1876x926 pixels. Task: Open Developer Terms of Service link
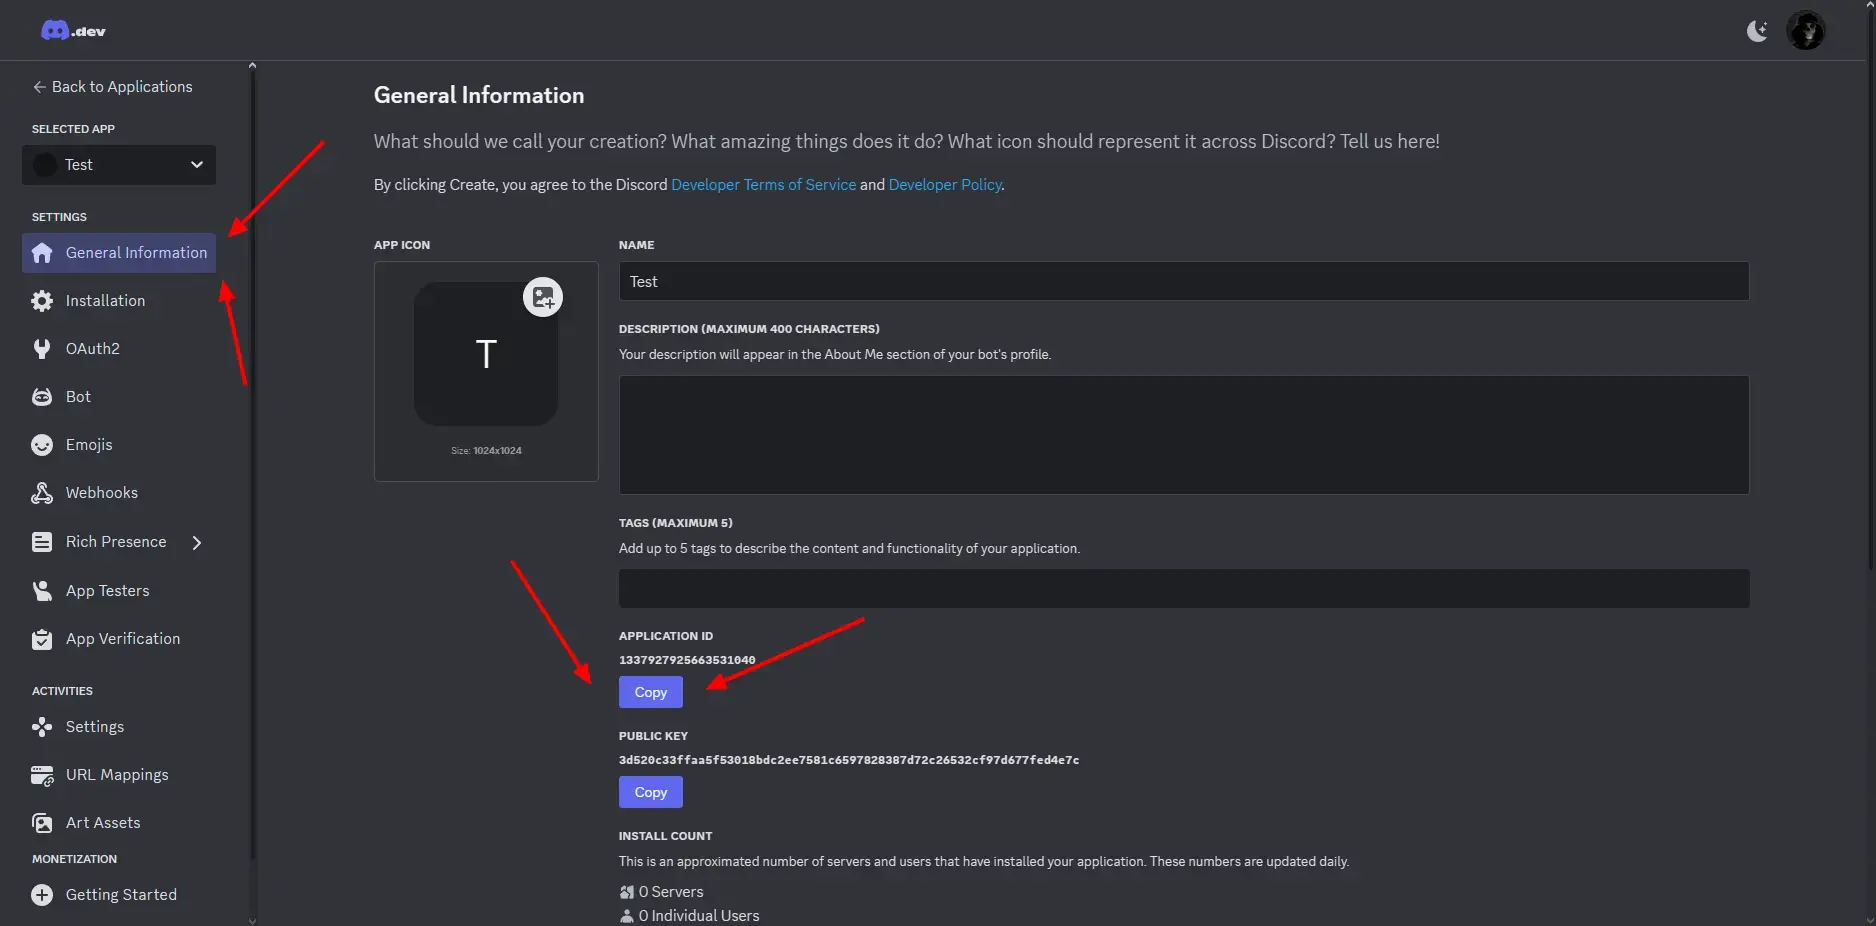[763, 185]
